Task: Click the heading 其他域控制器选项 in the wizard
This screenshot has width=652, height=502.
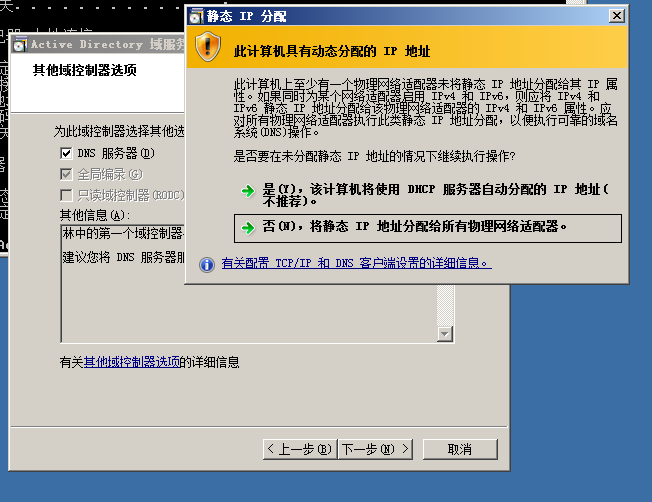Action: coord(85,70)
